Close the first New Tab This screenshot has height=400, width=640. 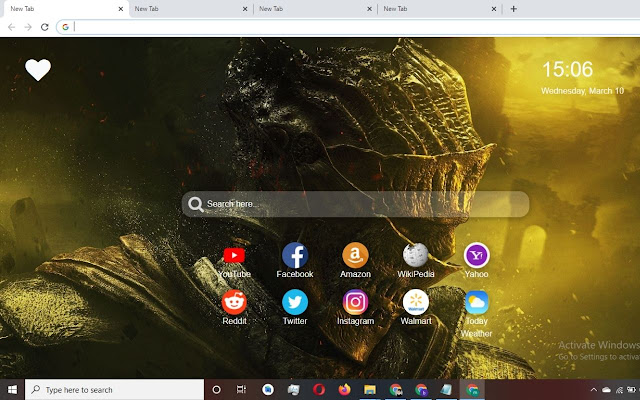[x=121, y=8]
